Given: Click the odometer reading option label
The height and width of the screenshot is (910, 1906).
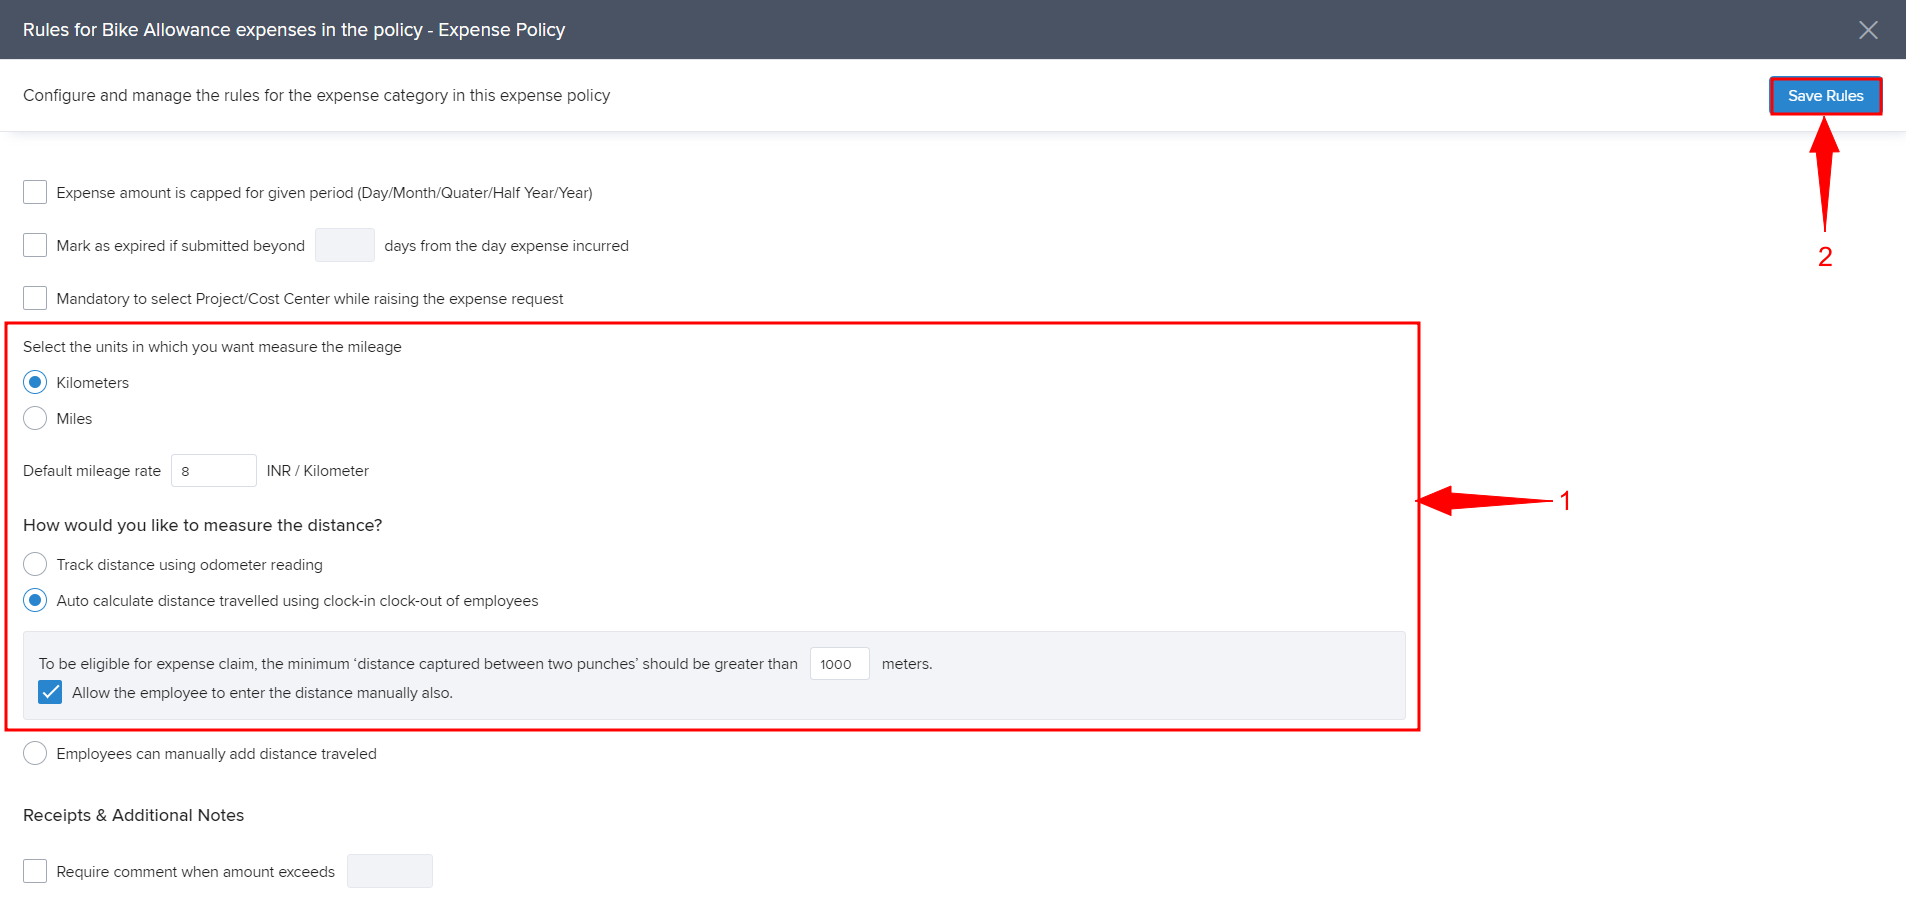Looking at the screenshot, I should tap(189, 565).
